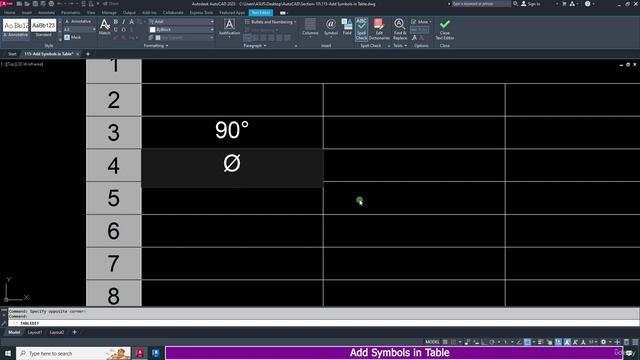
Task: Click the search keyword input box
Action: [481, 4]
